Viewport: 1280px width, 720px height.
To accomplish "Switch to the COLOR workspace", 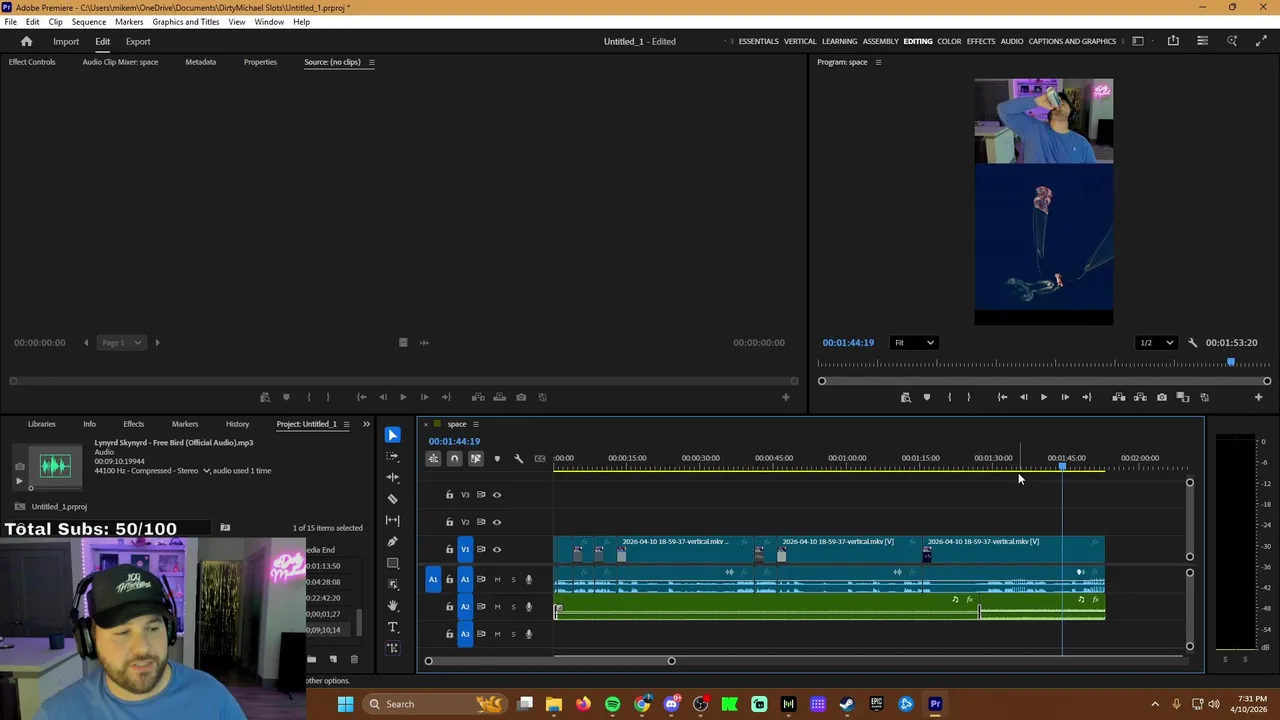I will (949, 41).
